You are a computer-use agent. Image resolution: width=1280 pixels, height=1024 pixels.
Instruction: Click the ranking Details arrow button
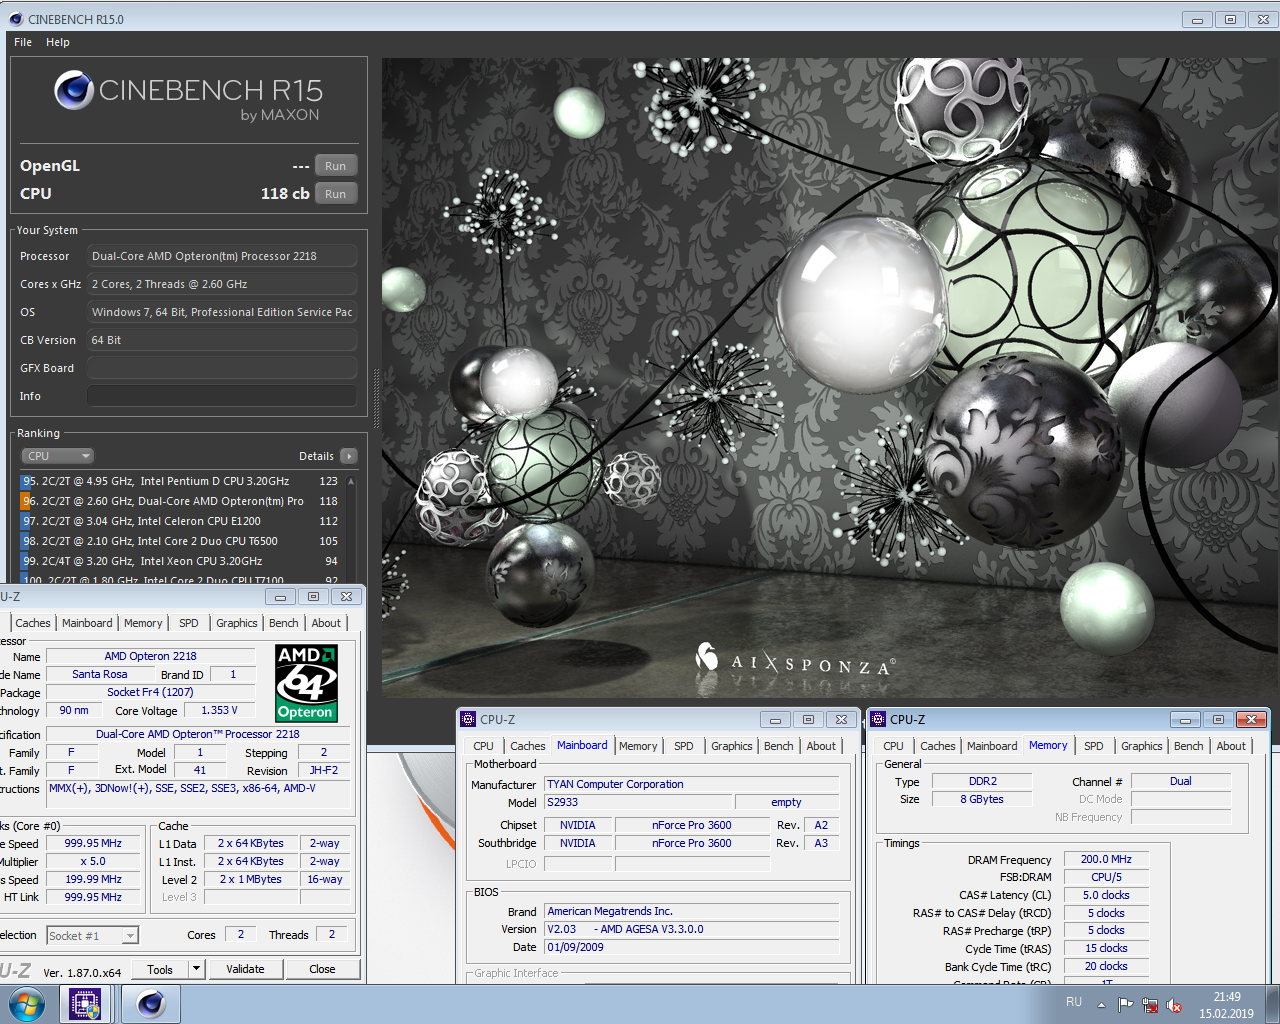point(349,456)
